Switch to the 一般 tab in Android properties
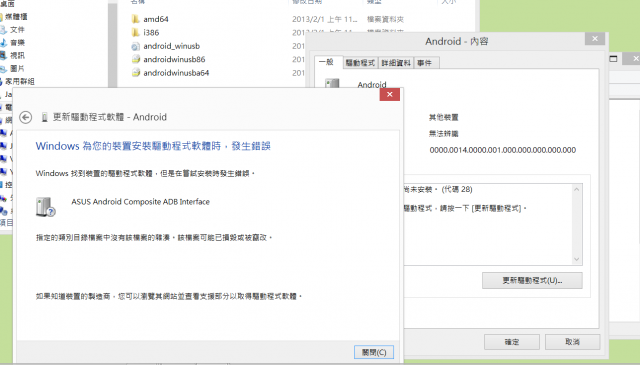Image resolution: width=640 pixels, height=365 pixels. (x=327, y=62)
